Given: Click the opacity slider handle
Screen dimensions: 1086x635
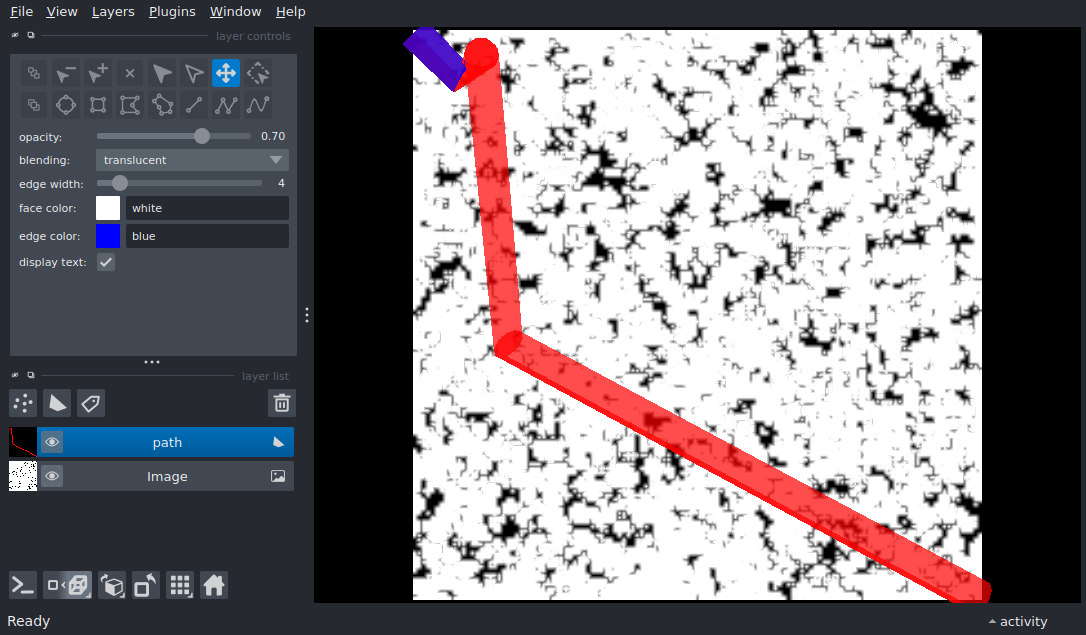Looking at the screenshot, I should (202, 136).
